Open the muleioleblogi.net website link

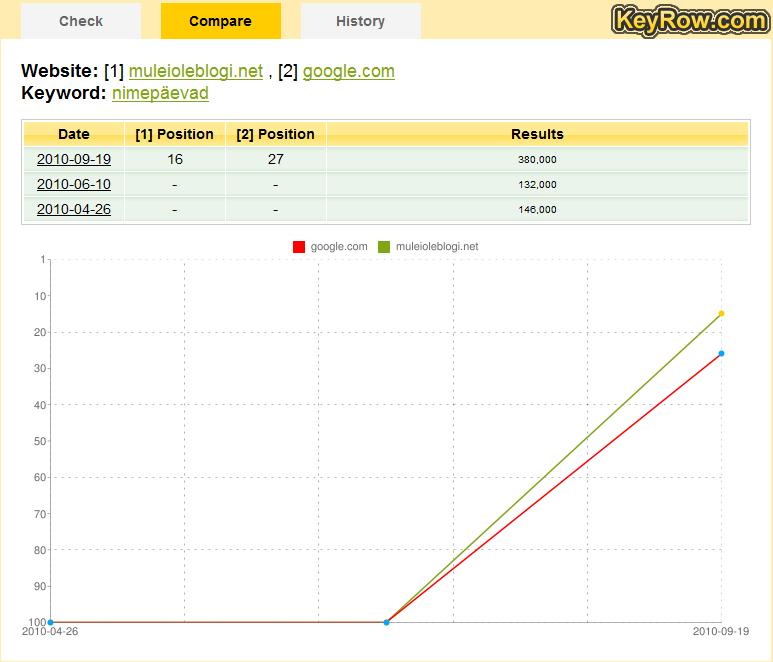pyautogui.click(x=196, y=71)
